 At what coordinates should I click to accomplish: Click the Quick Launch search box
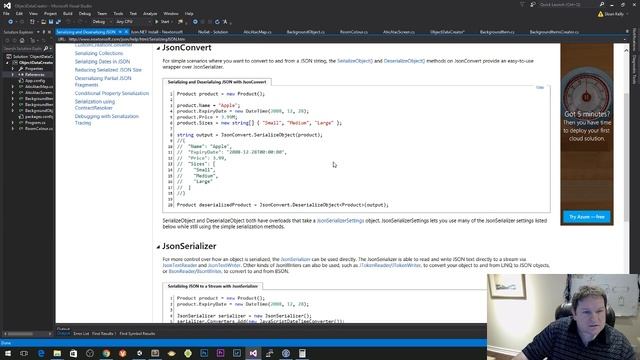click(x=567, y=4)
